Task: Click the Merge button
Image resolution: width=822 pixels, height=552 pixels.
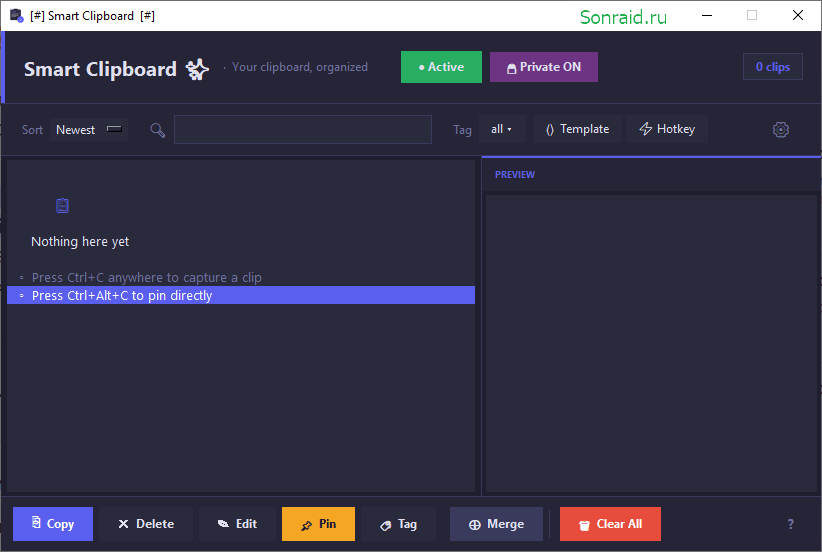Action: point(496,524)
